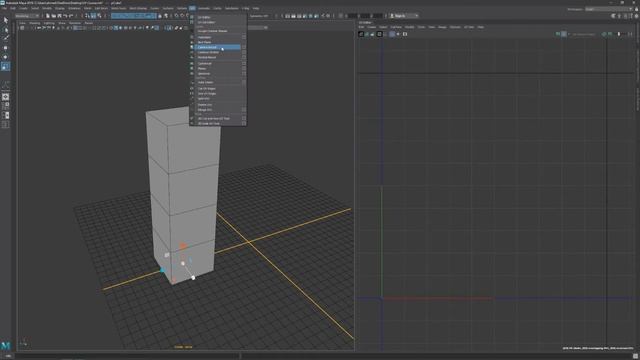Open the UV Editor Textures menu
This screenshot has height=360, width=640.
click(x=455, y=27)
